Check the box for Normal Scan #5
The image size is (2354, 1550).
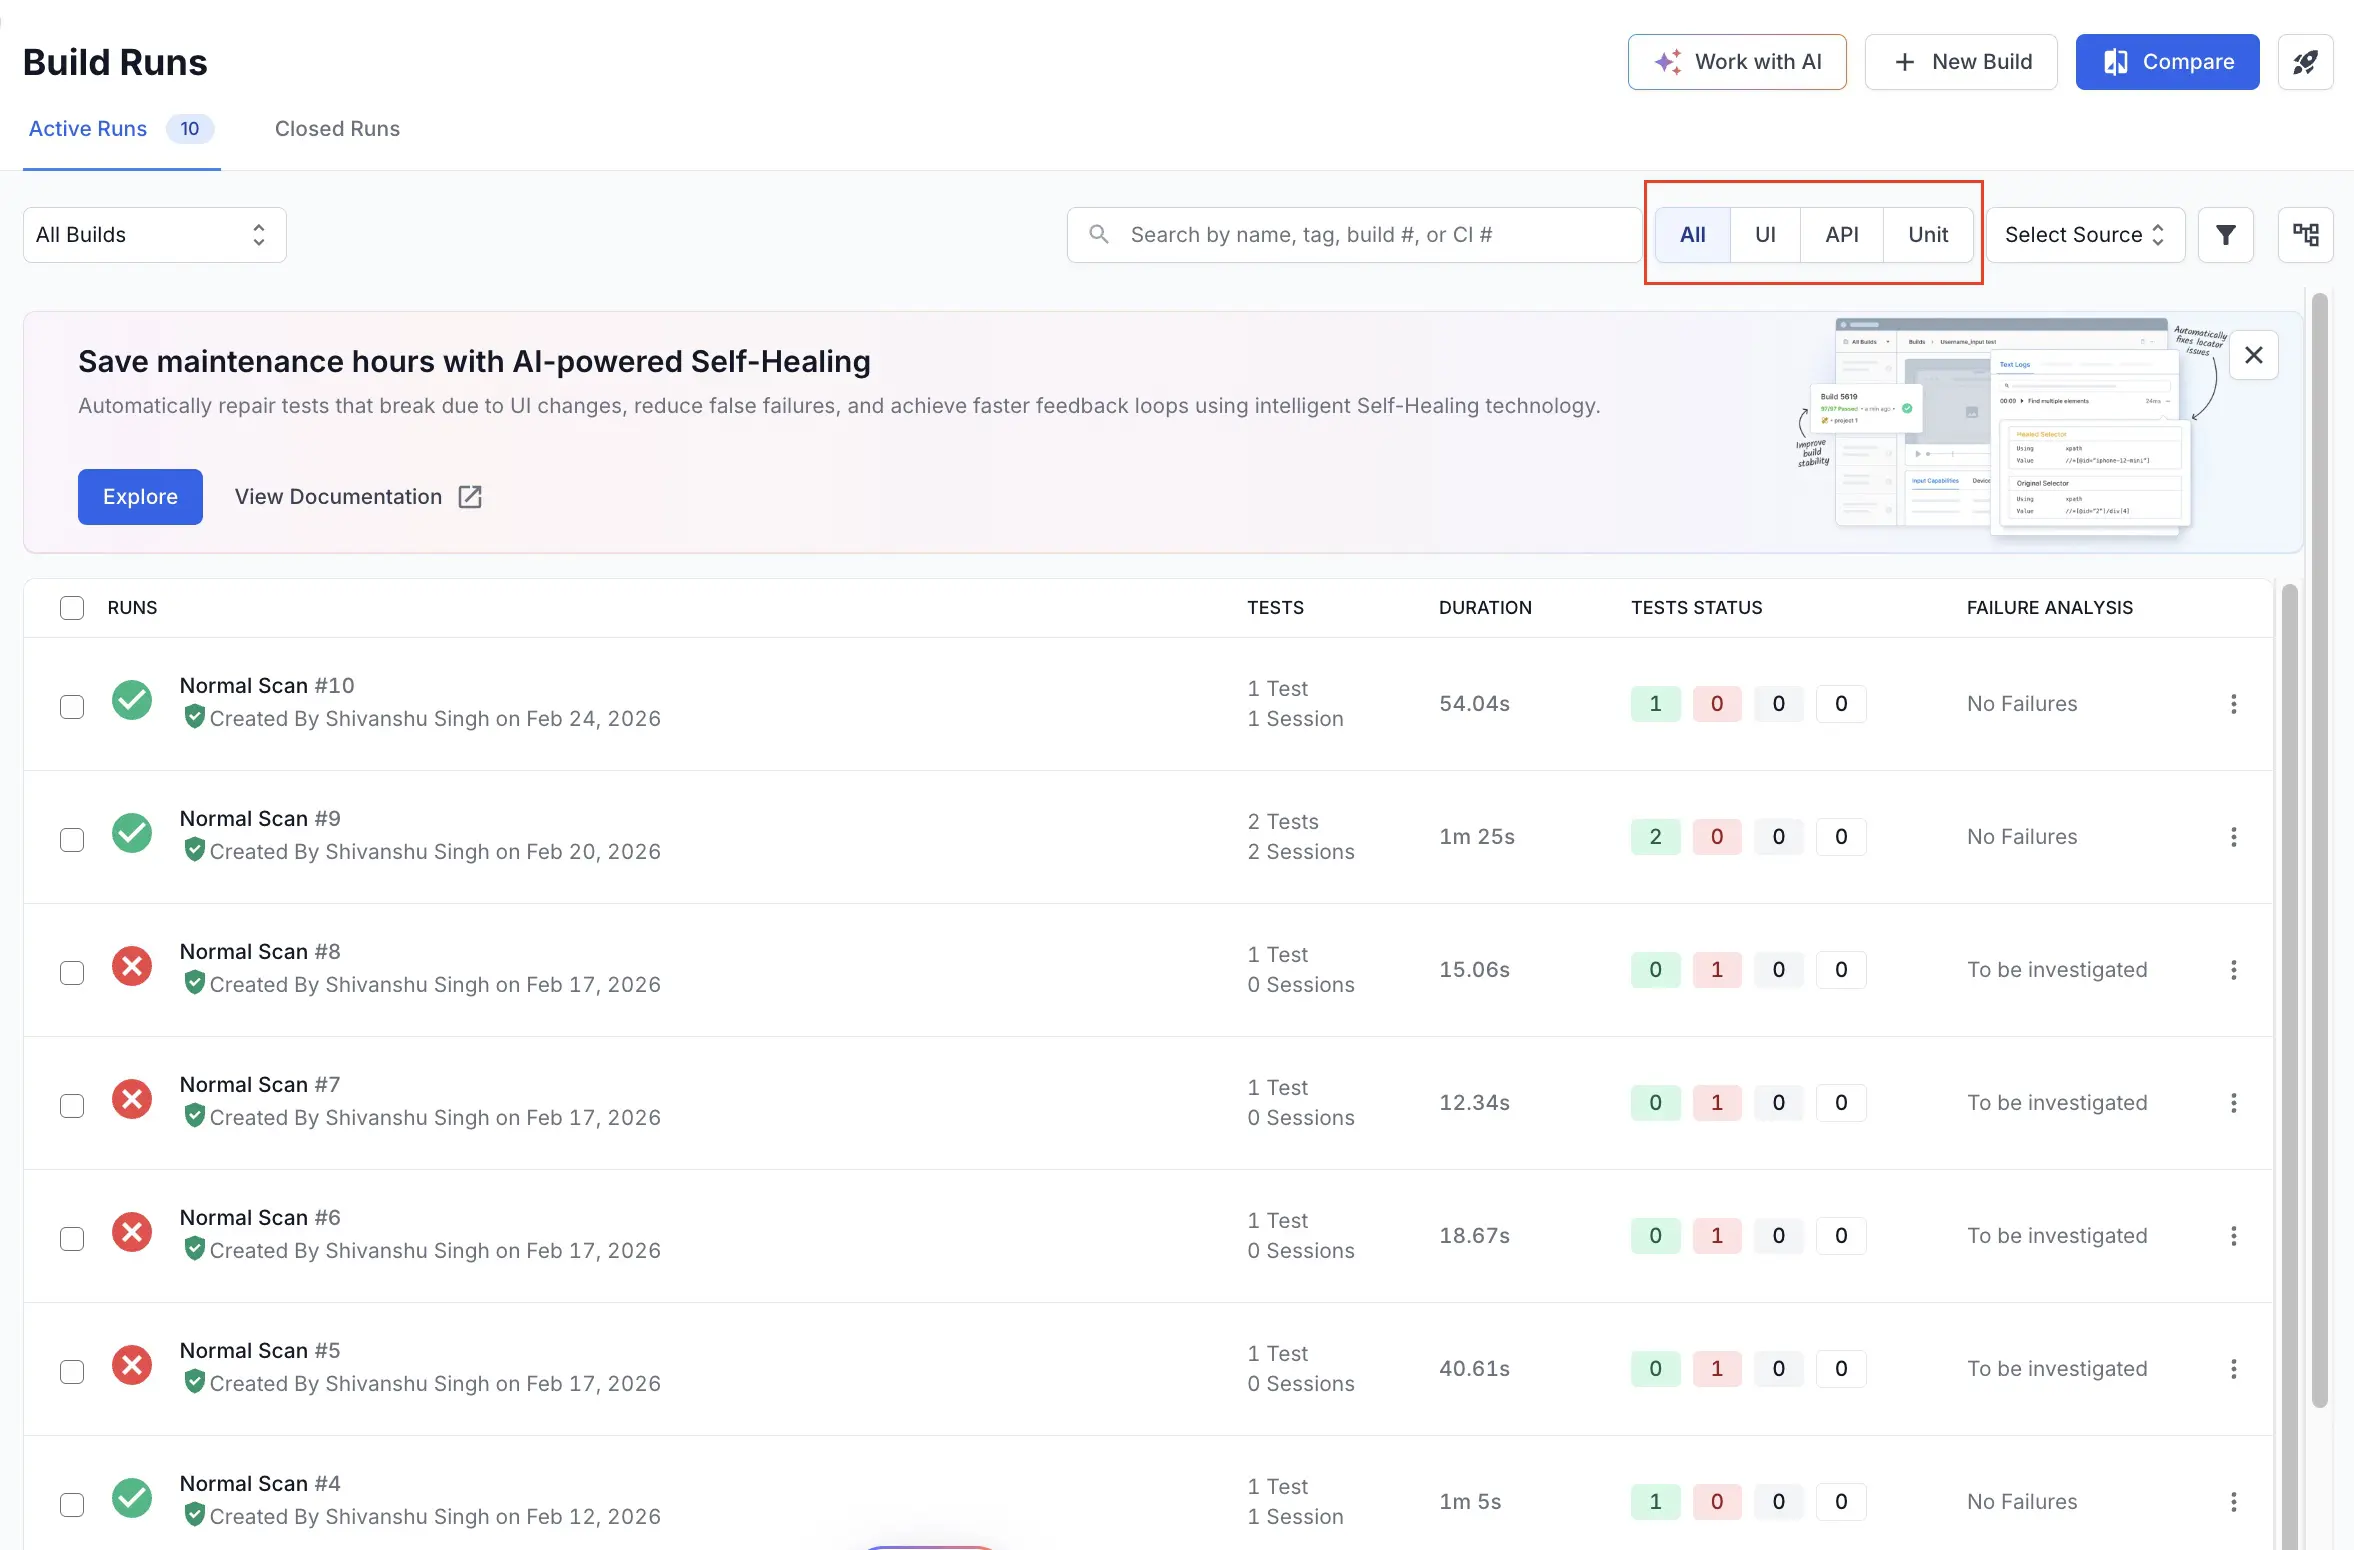pos(72,1372)
